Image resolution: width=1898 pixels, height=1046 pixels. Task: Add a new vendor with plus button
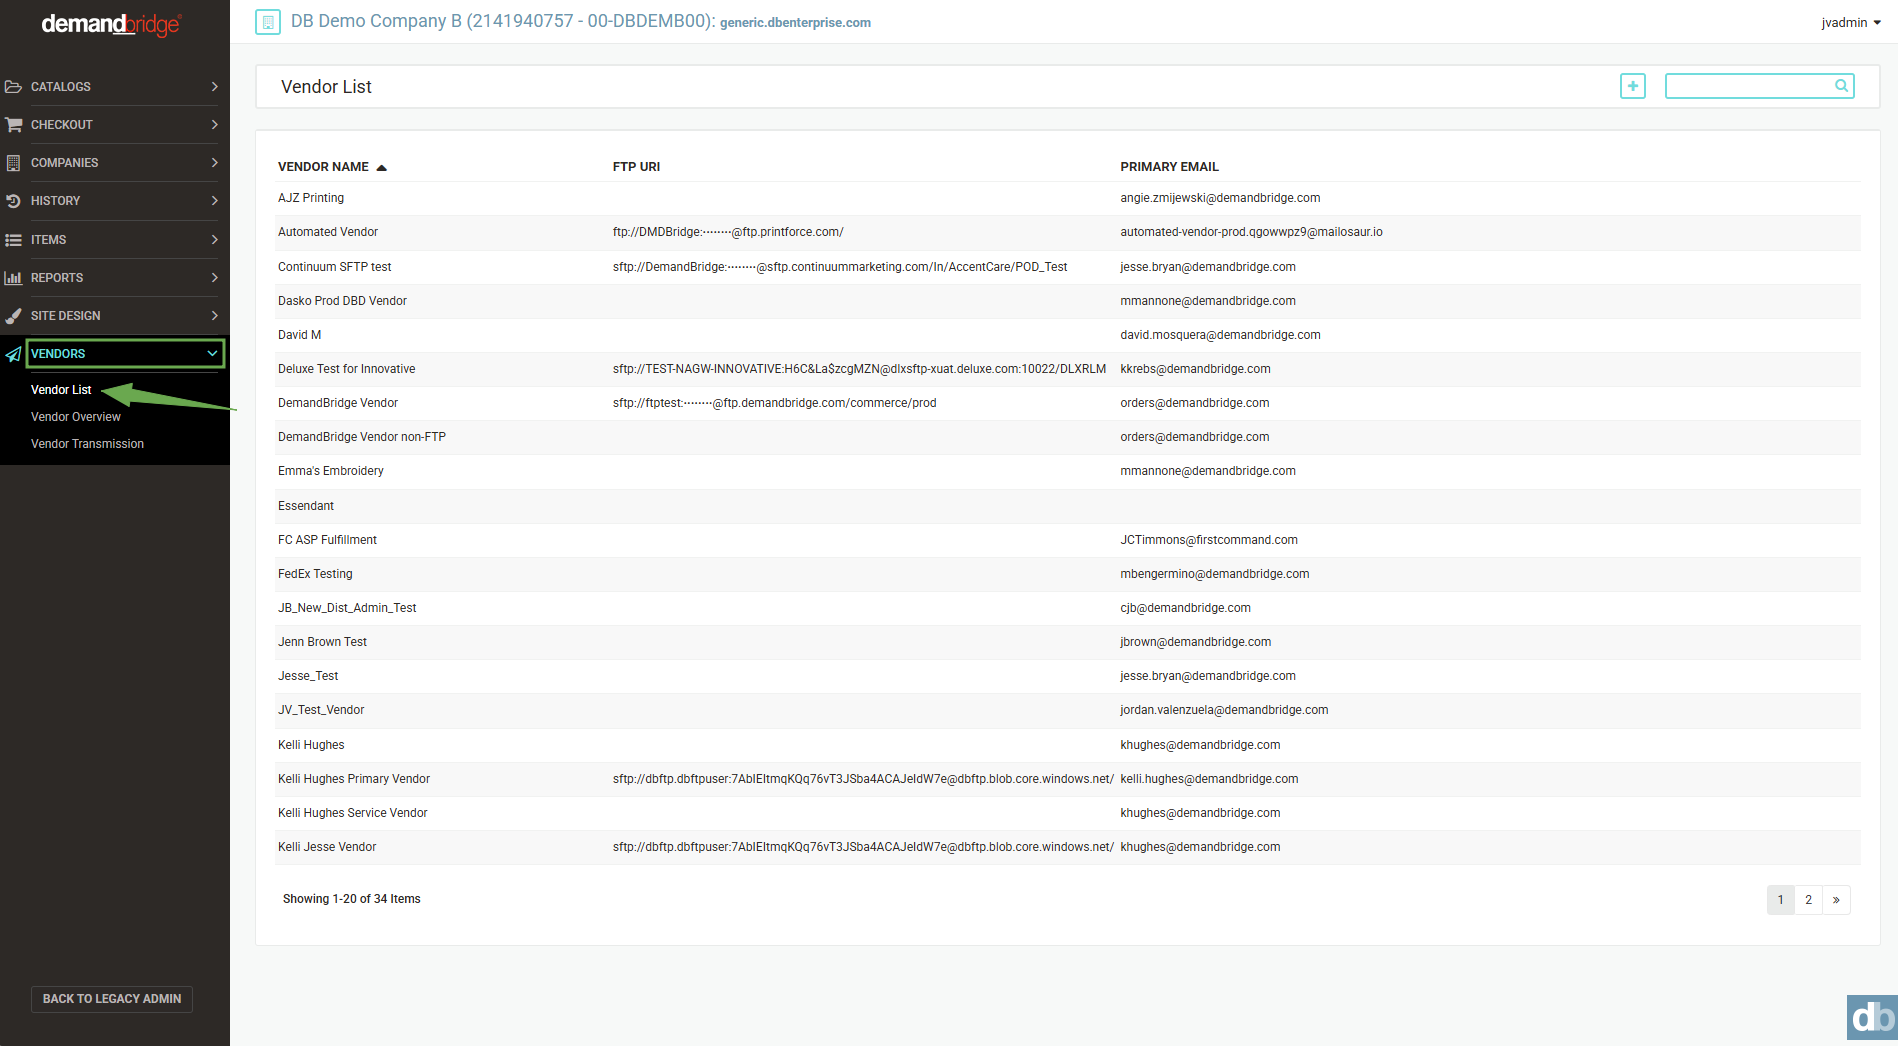(x=1633, y=86)
